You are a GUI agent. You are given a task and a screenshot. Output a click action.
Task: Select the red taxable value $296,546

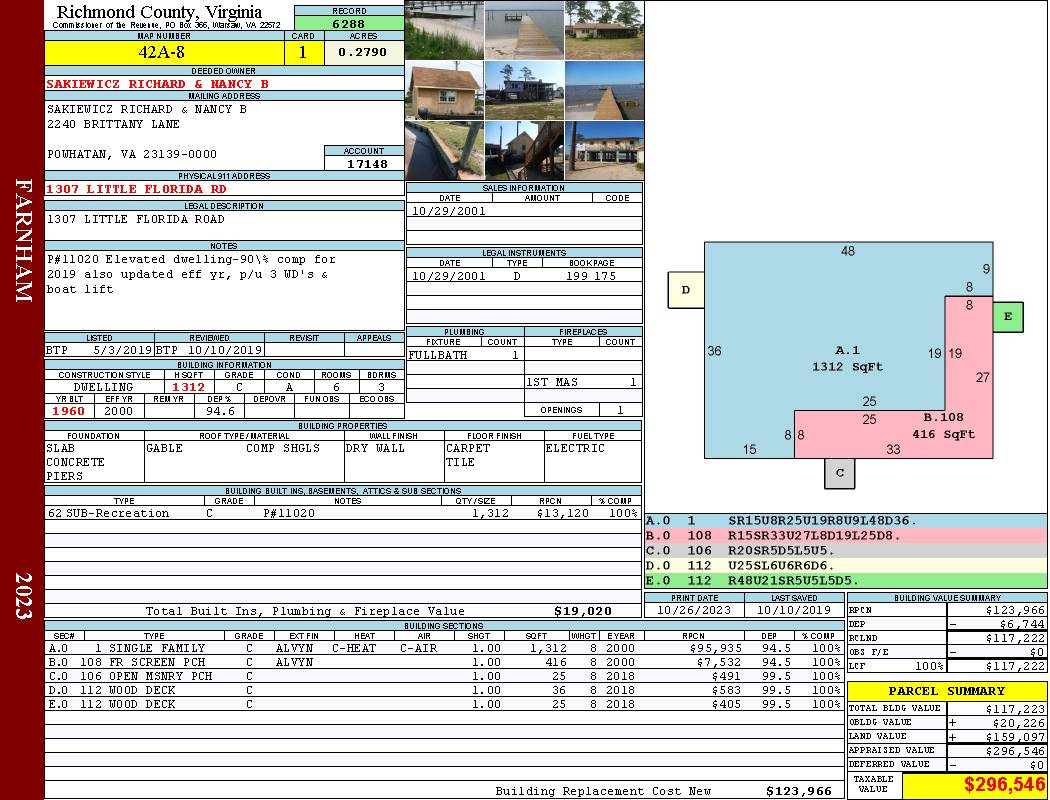975,785
